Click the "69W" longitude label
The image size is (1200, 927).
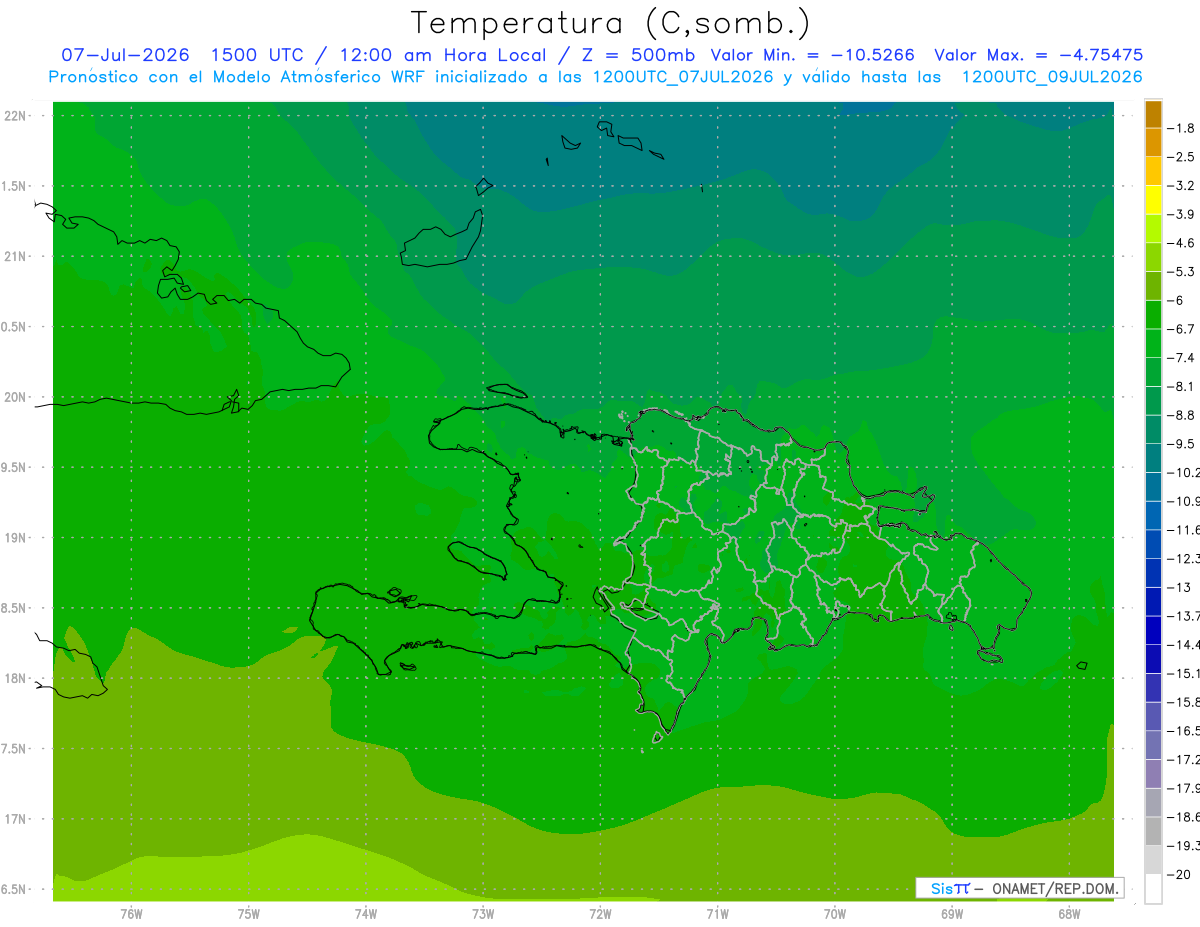click(952, 914)
